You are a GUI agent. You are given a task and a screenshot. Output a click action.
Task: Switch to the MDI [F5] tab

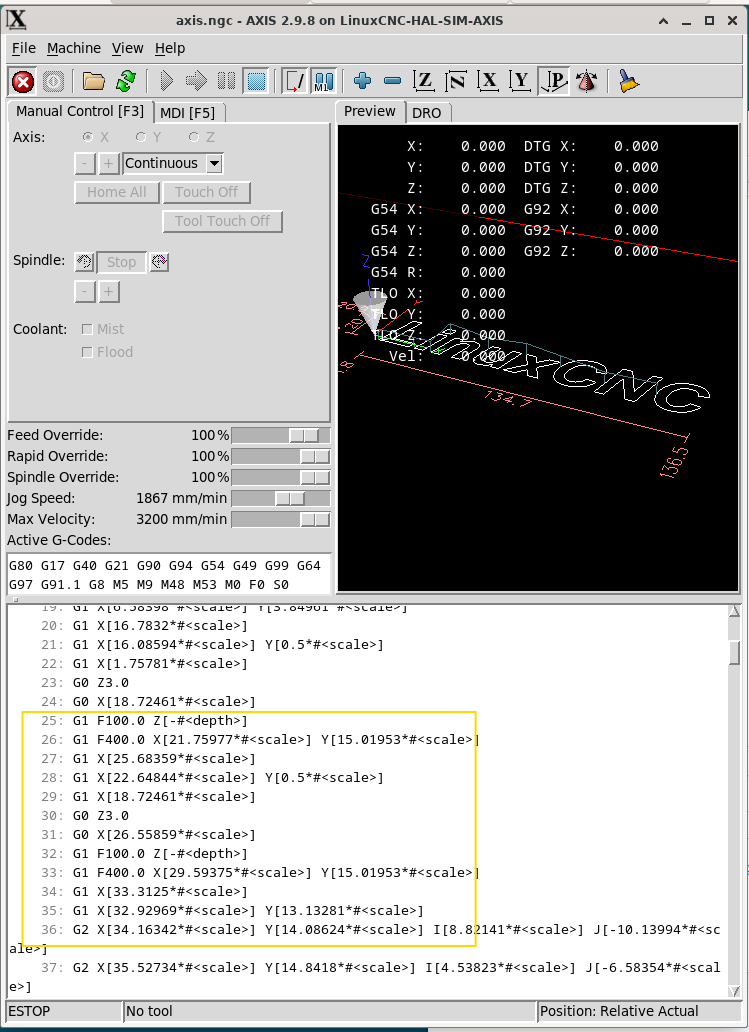coord(188,112)
